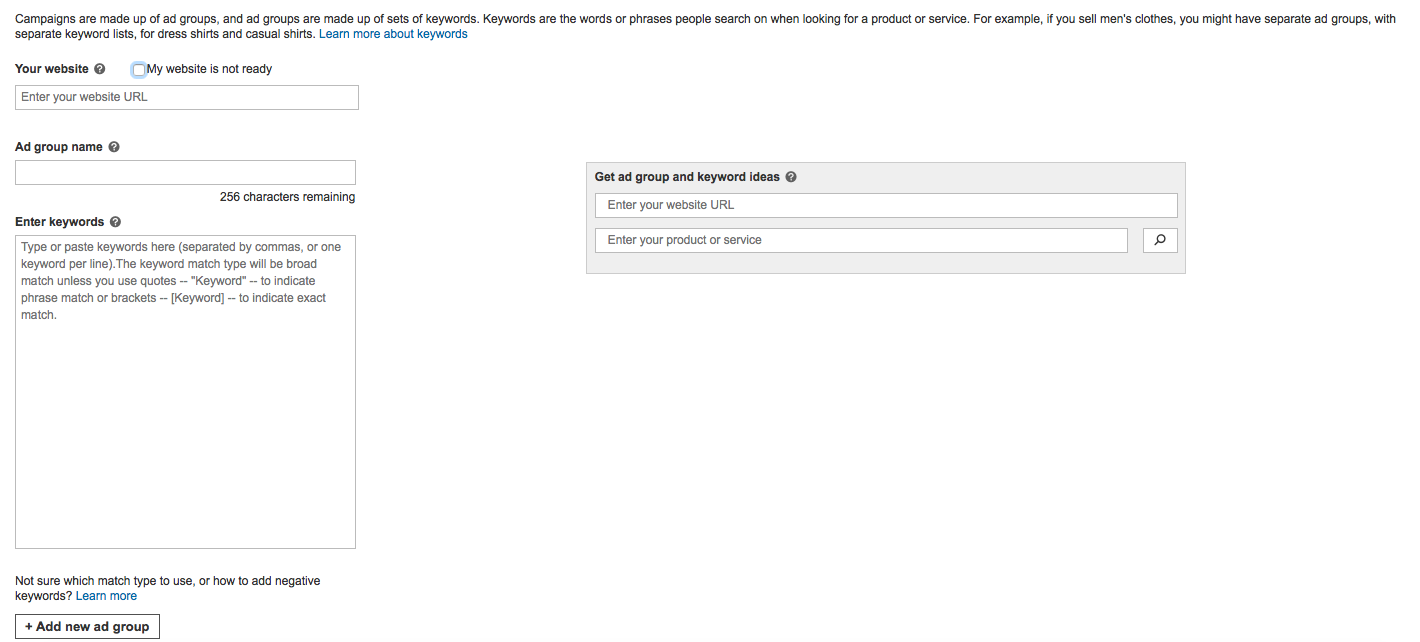The image size is (1420, 642).
Task: Check the My website is not ready box
Action: [139, 69]
